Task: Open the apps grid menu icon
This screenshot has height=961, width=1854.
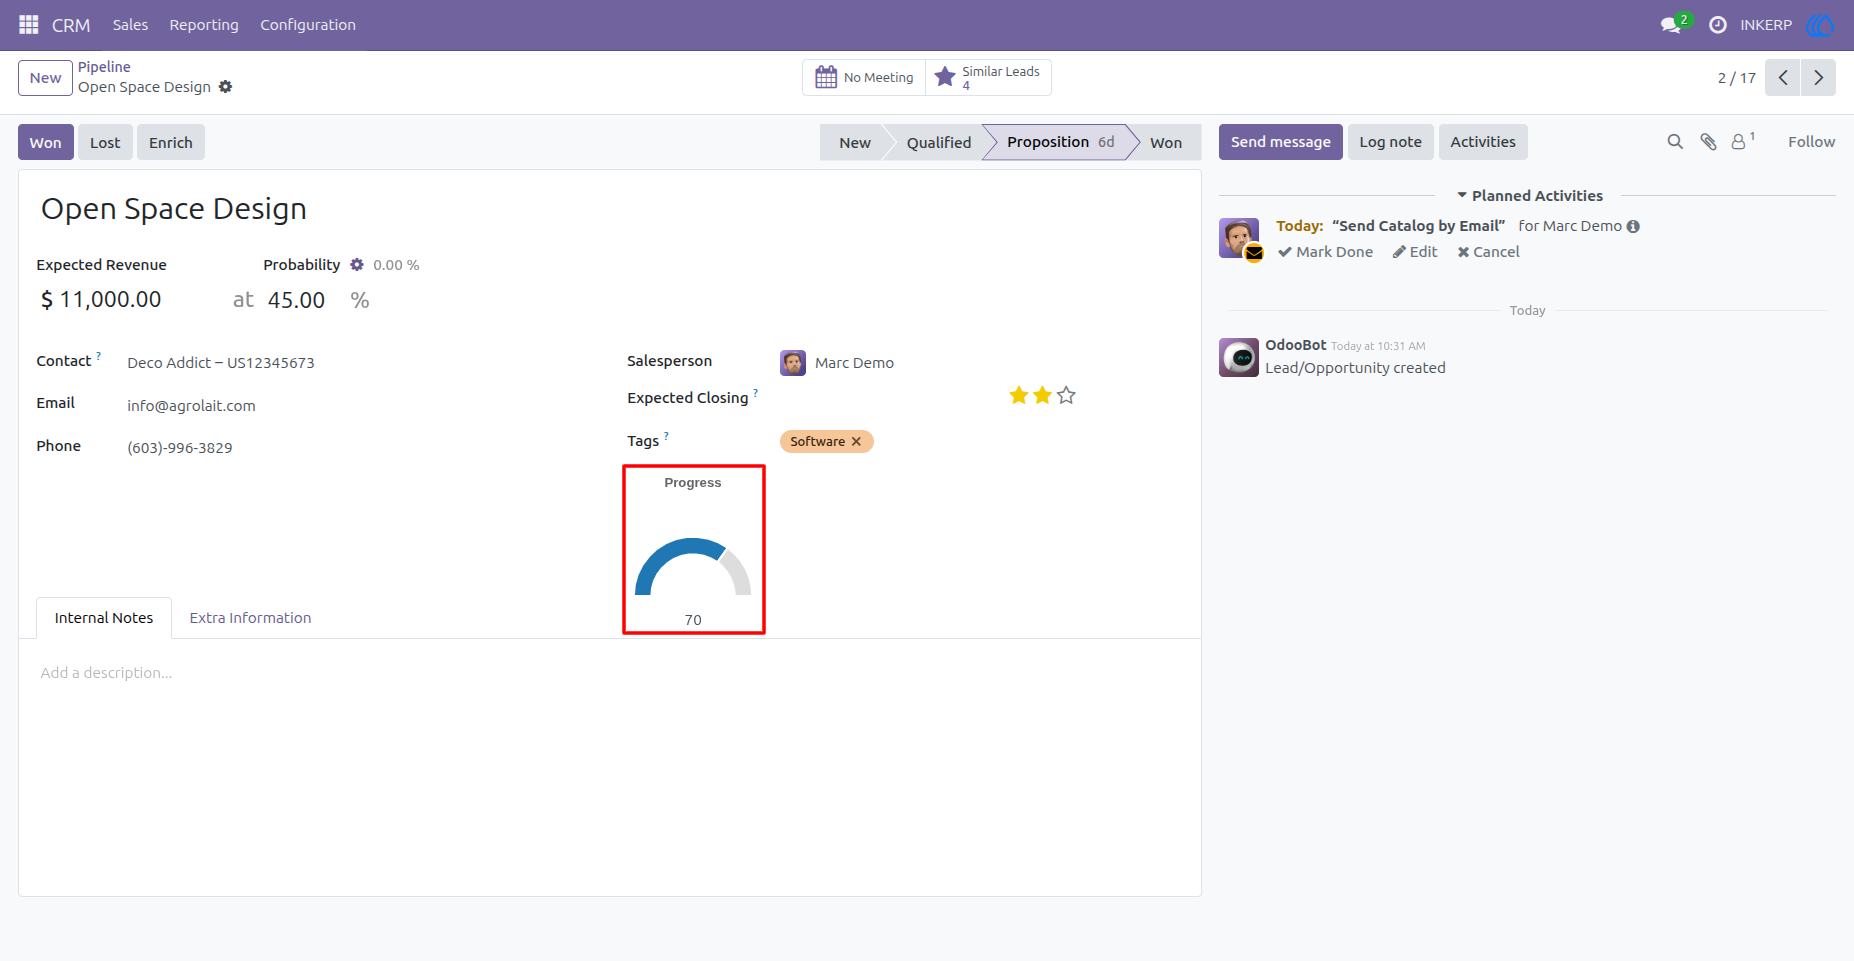Action: tap(29, 24)
